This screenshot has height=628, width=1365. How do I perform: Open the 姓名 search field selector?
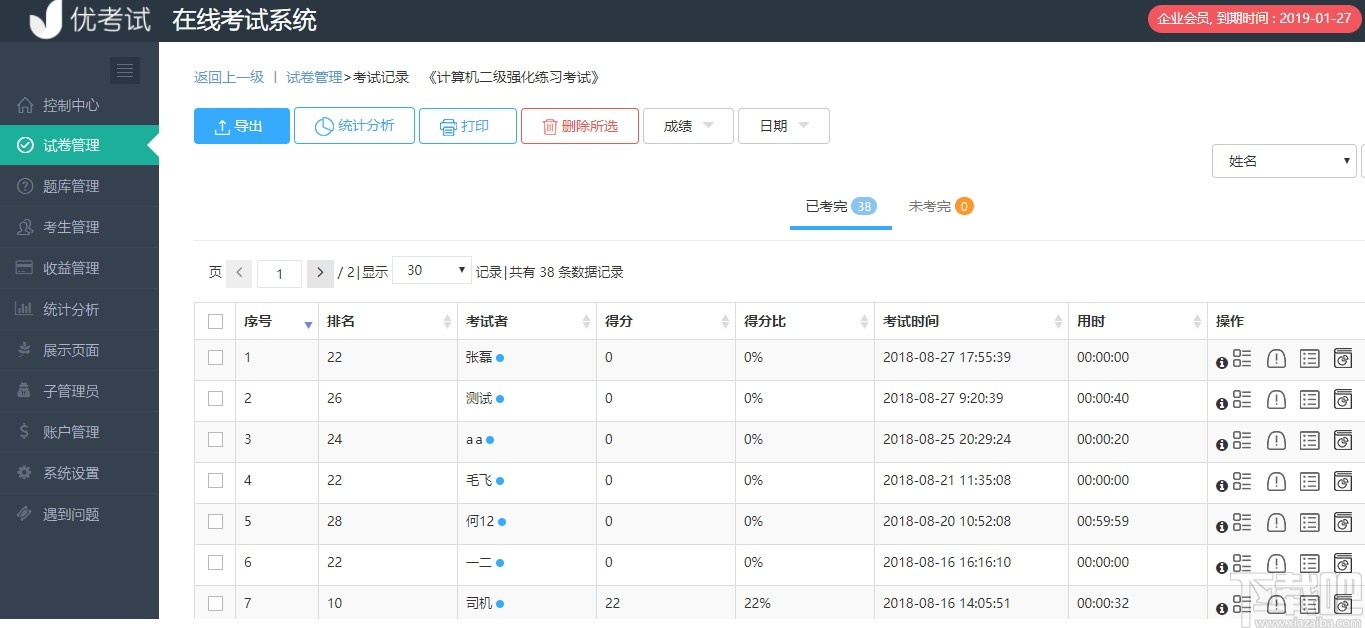(x=1284, y=161)
